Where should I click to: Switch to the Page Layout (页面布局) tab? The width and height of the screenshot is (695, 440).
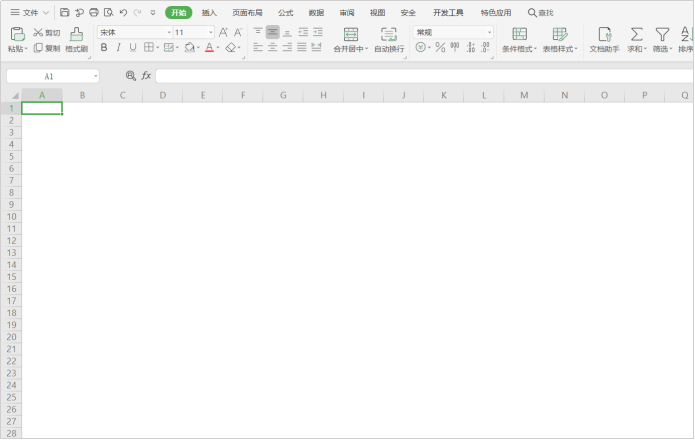click(247, 12)
